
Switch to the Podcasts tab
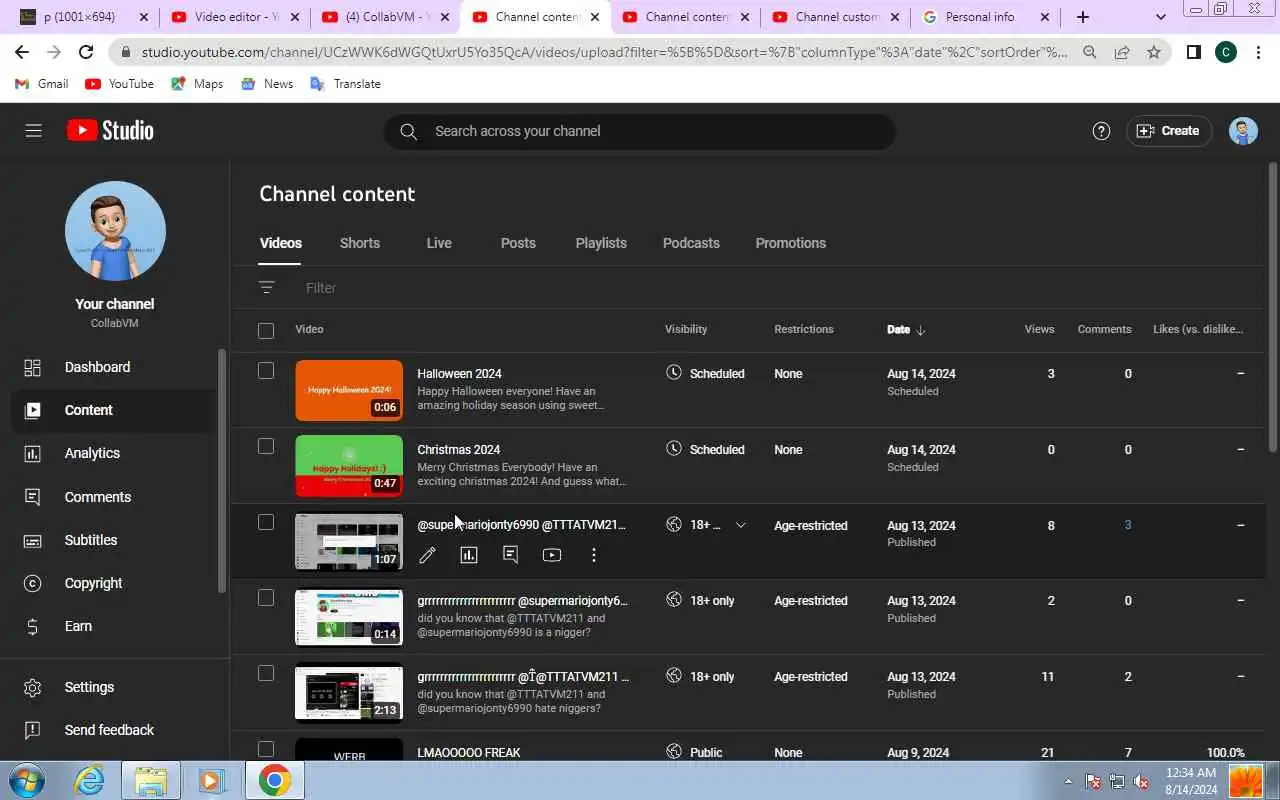(691, 243)
